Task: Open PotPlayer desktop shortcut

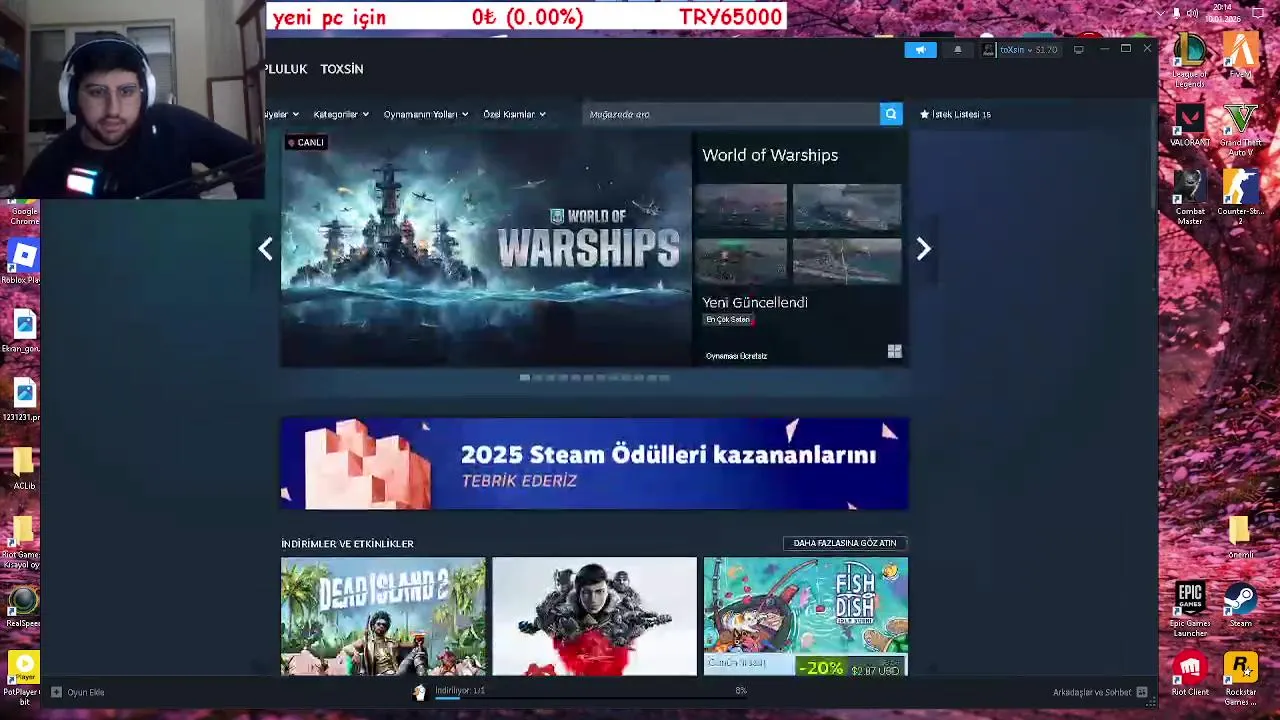Action: (23, 679)
